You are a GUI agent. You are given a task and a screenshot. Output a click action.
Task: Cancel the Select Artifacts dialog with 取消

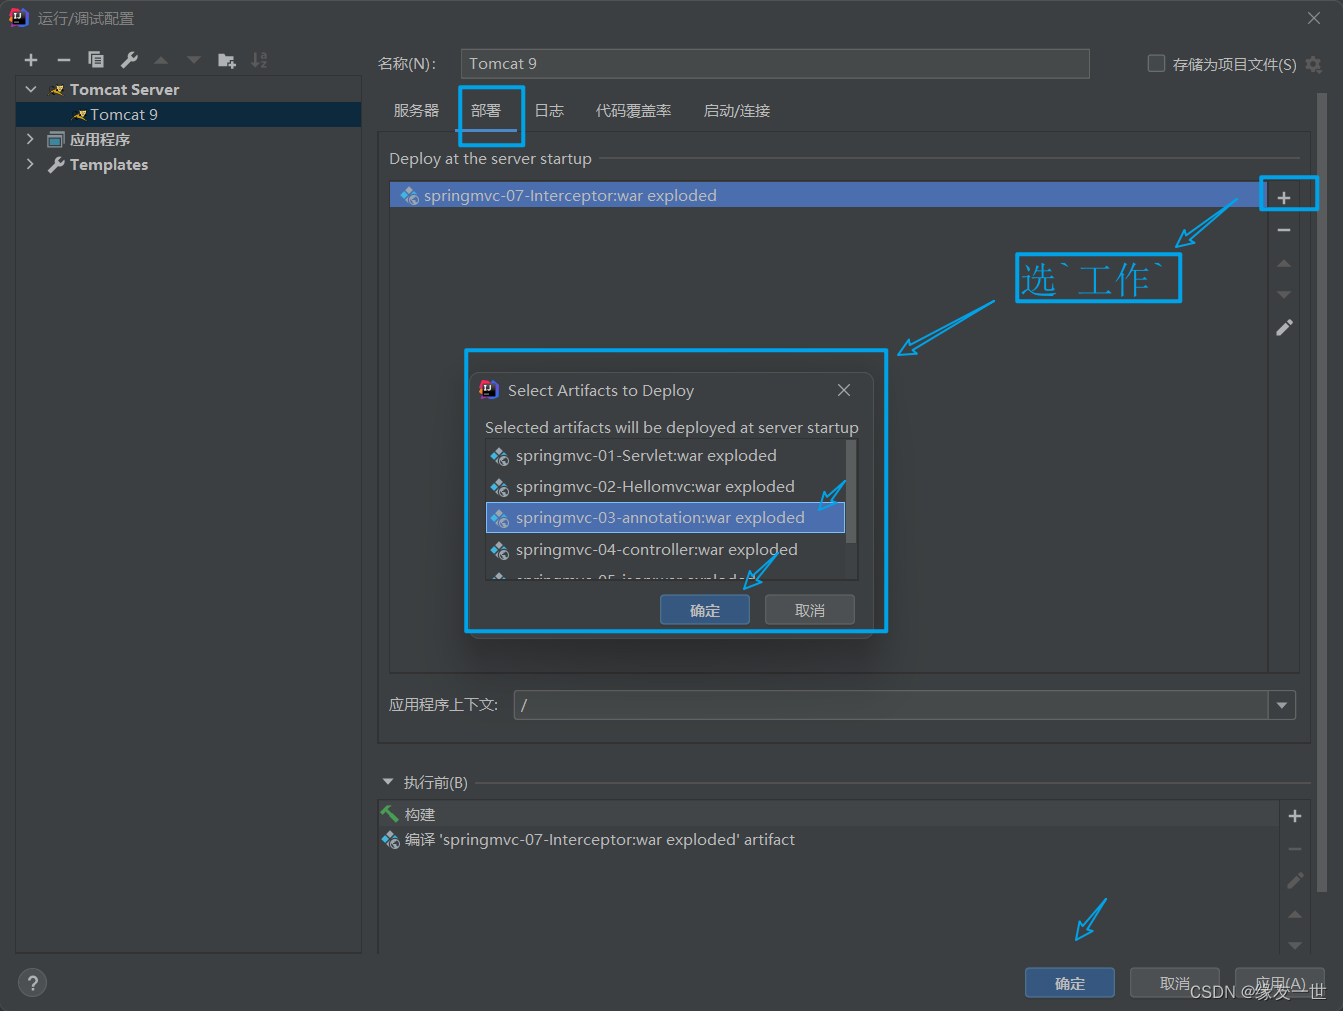click(810, 610)
